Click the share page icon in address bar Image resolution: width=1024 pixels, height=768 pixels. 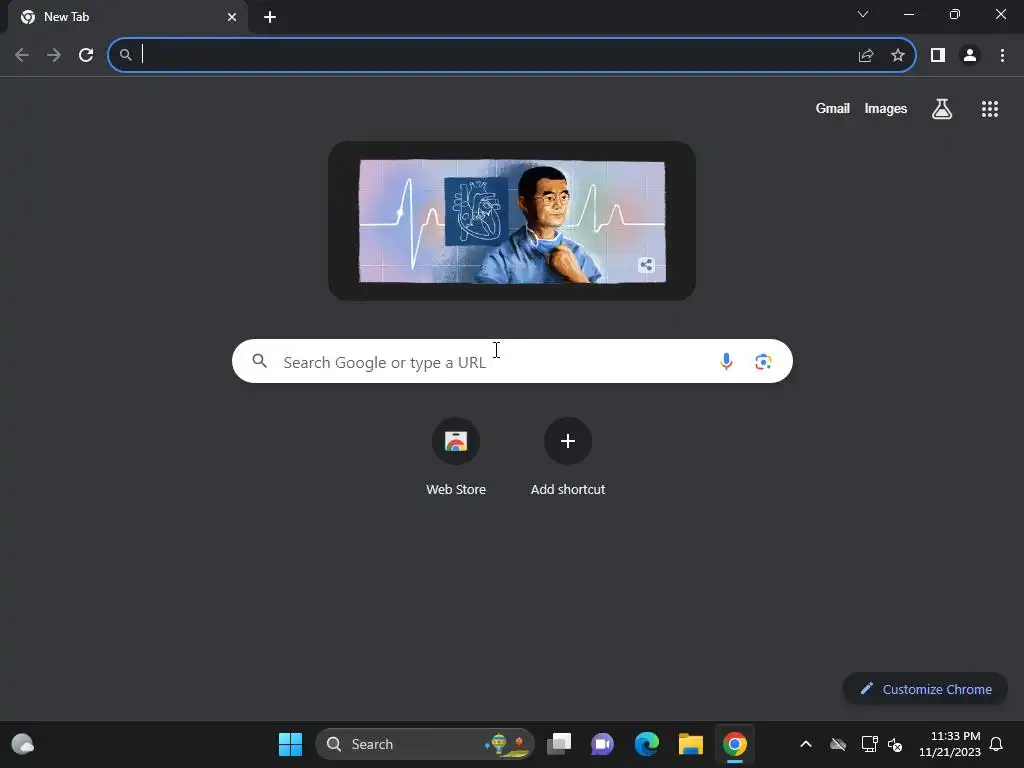point(866,56)
